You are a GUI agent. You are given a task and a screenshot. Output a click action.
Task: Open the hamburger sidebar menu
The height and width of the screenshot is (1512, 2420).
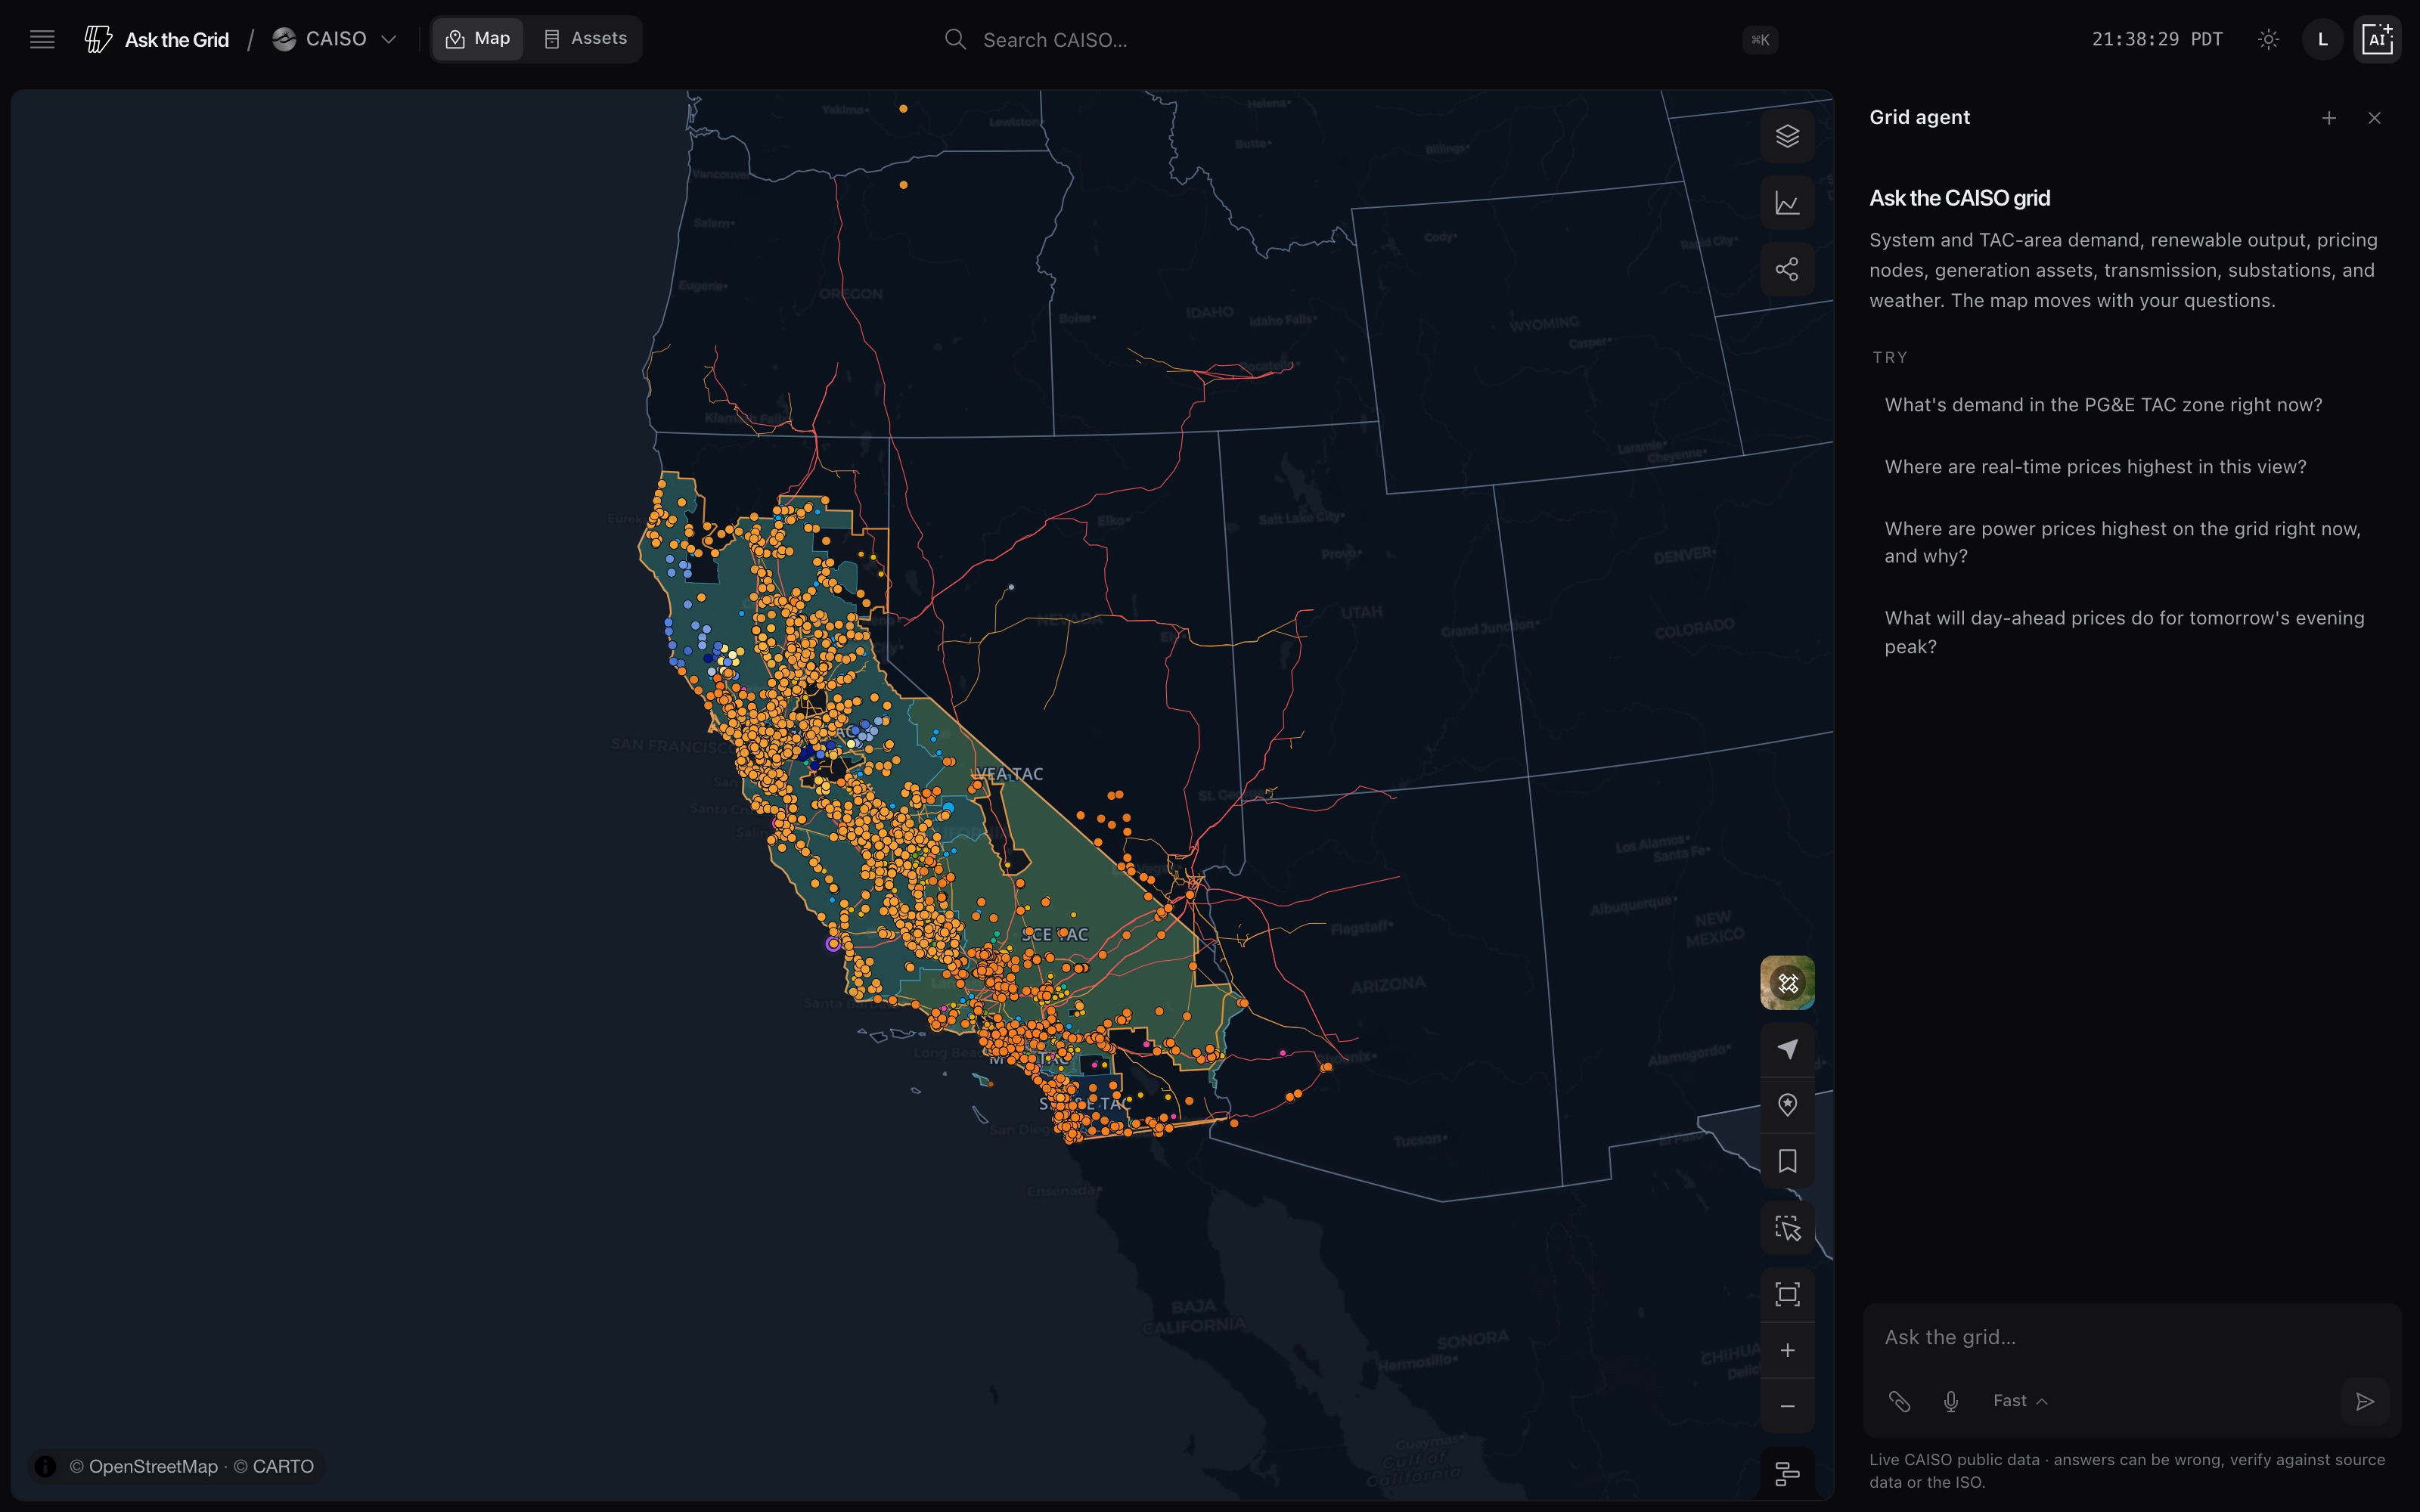[42, 39]
